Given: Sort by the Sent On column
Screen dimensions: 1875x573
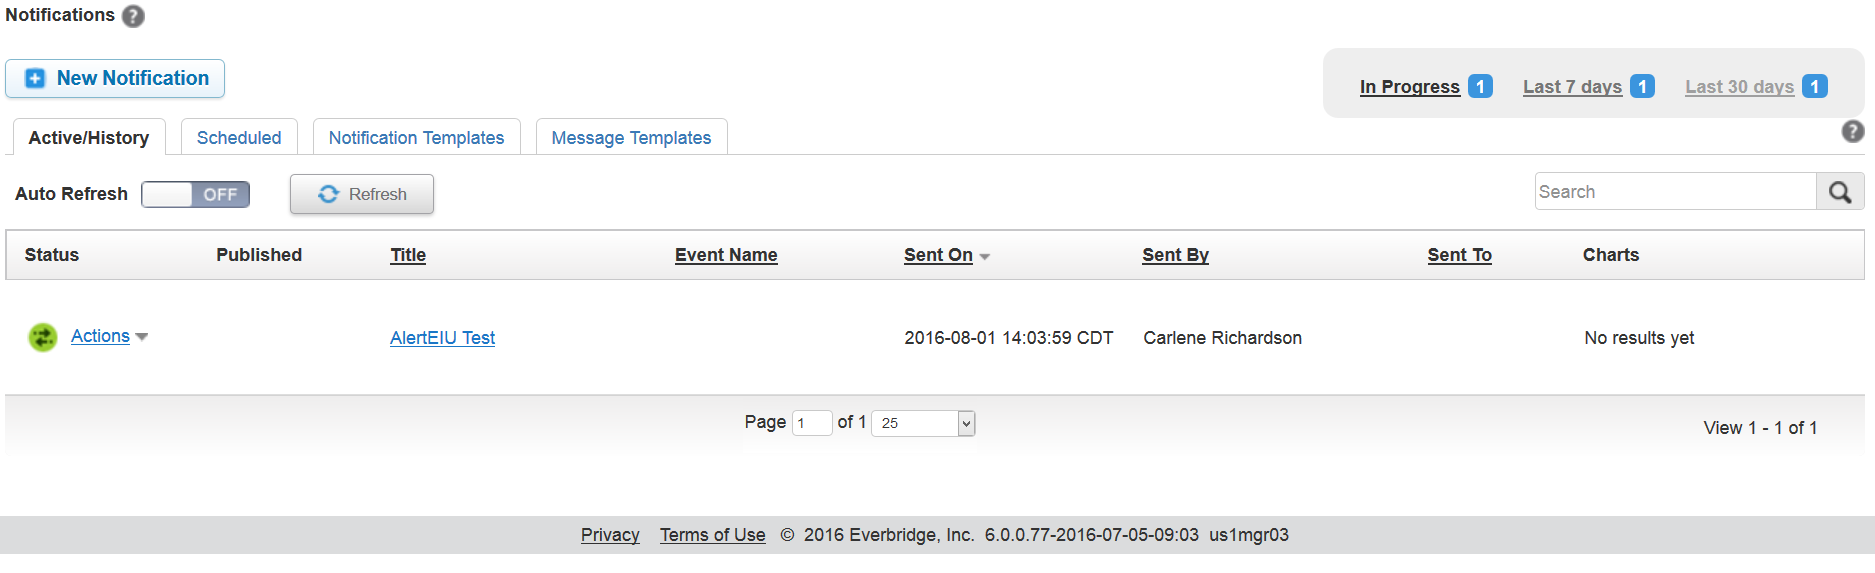Looking at the screenshot, I should [x=938, y=255].
